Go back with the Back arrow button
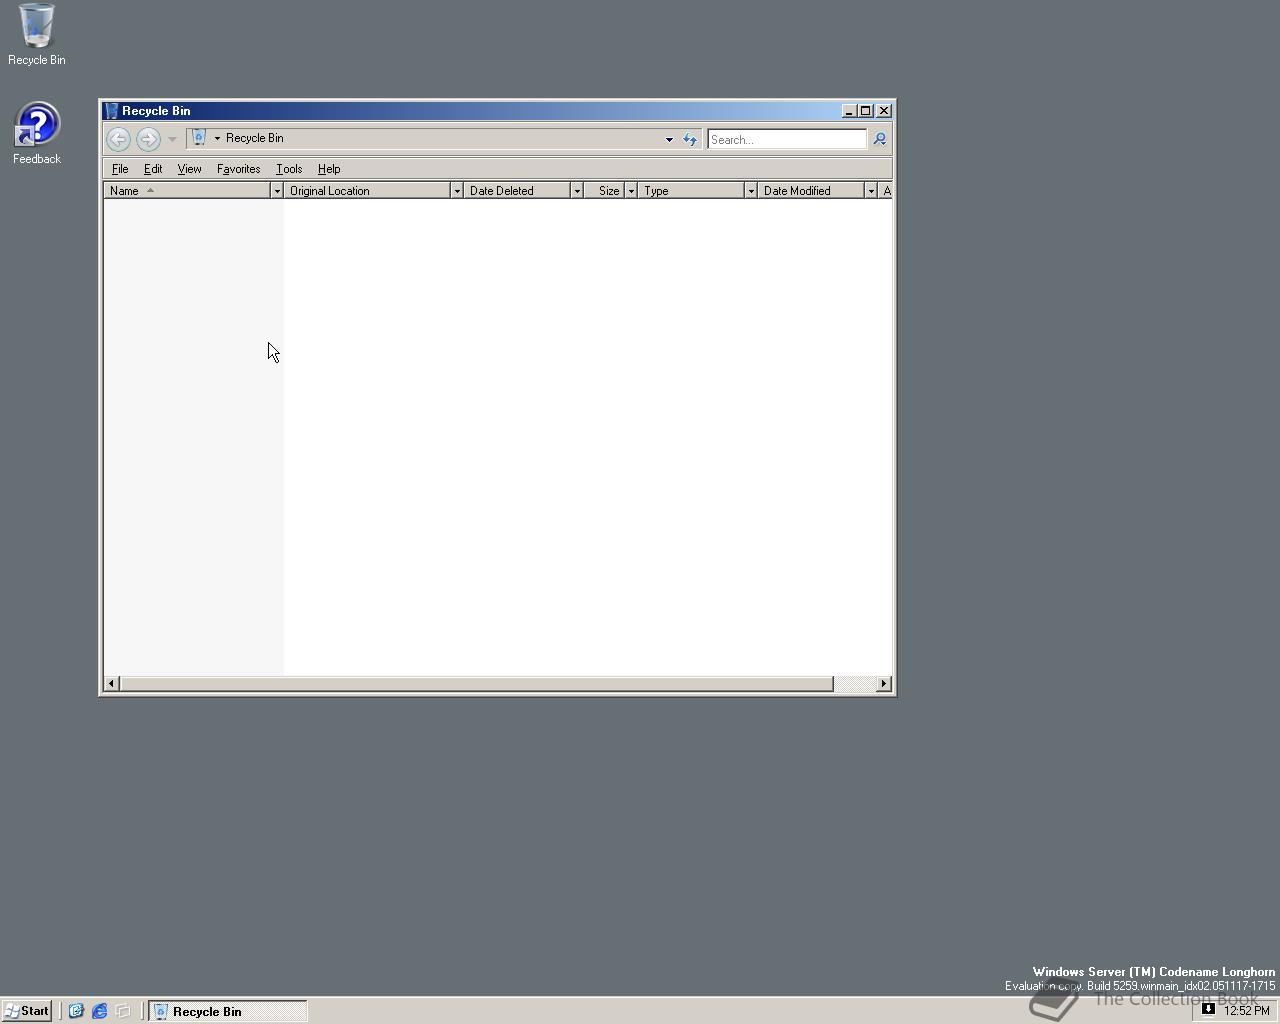 [x=118, y=139]
